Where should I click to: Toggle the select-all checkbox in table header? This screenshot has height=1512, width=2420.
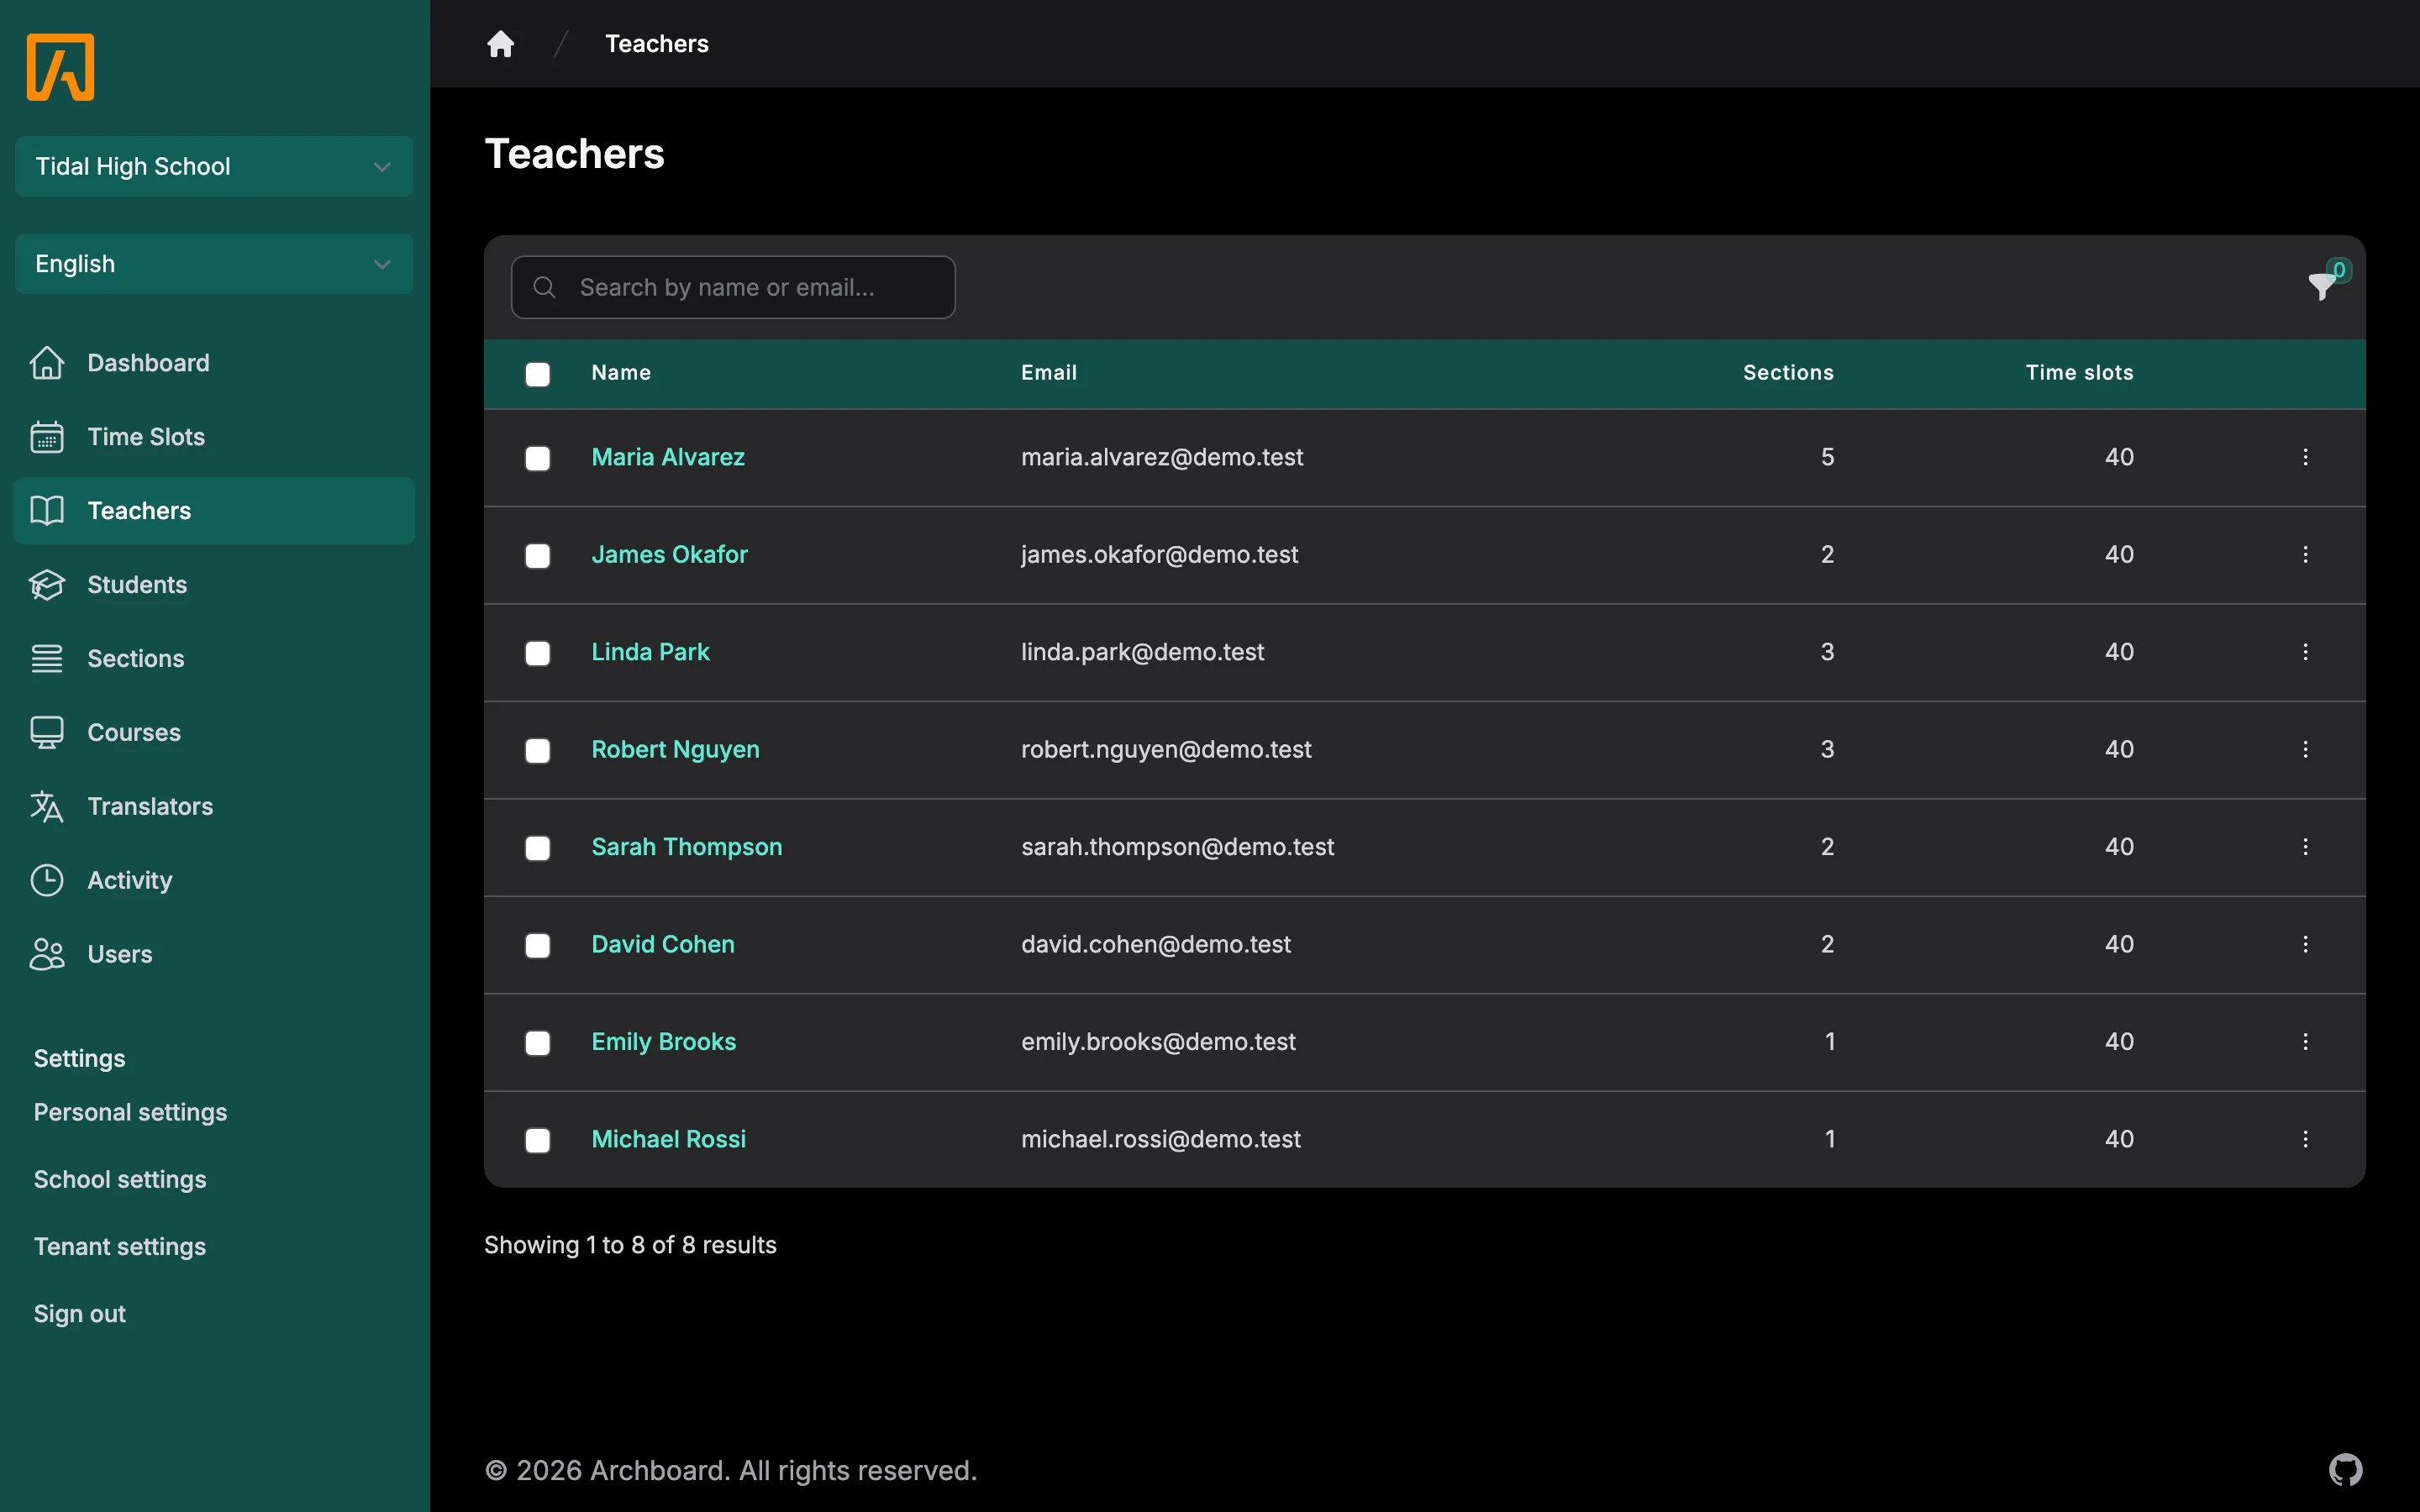pyautogui.click(x=538, y=374)
